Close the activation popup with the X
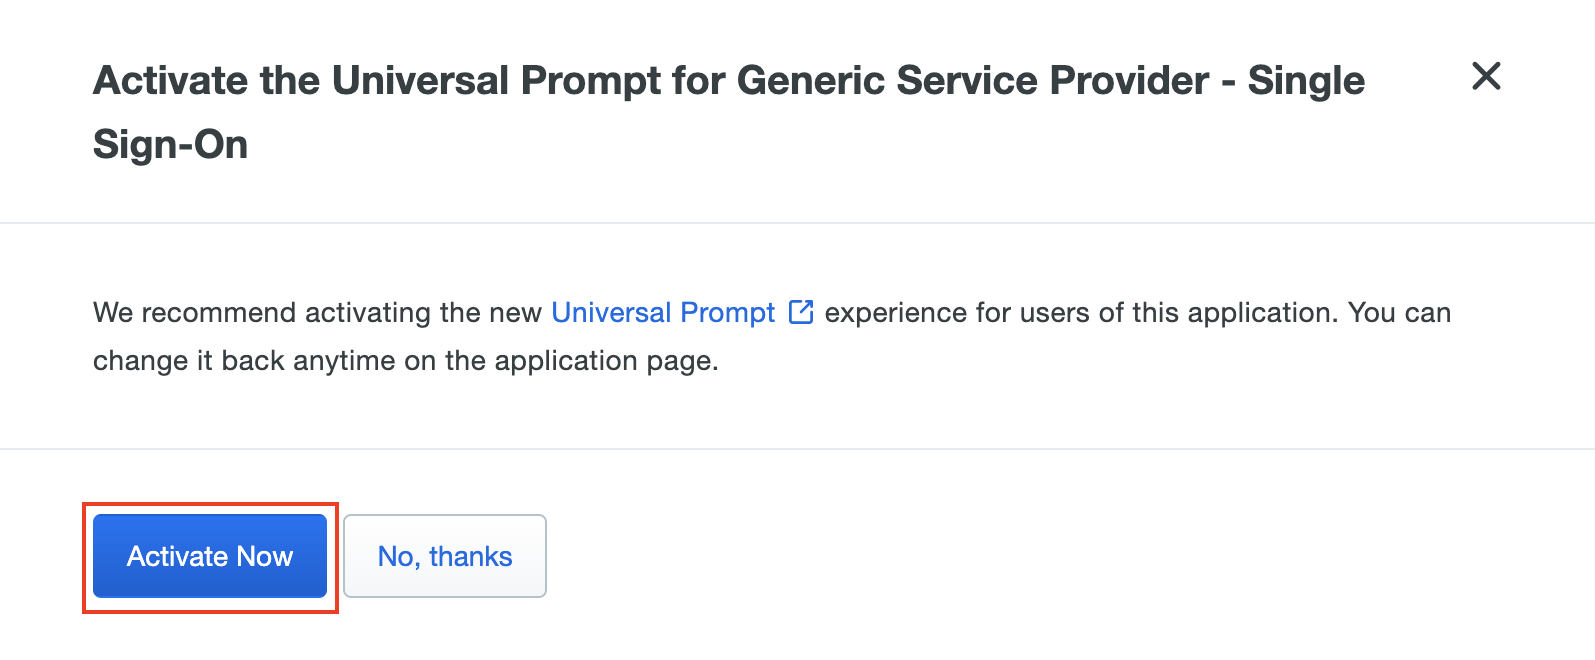 (x=1486, y=77)
